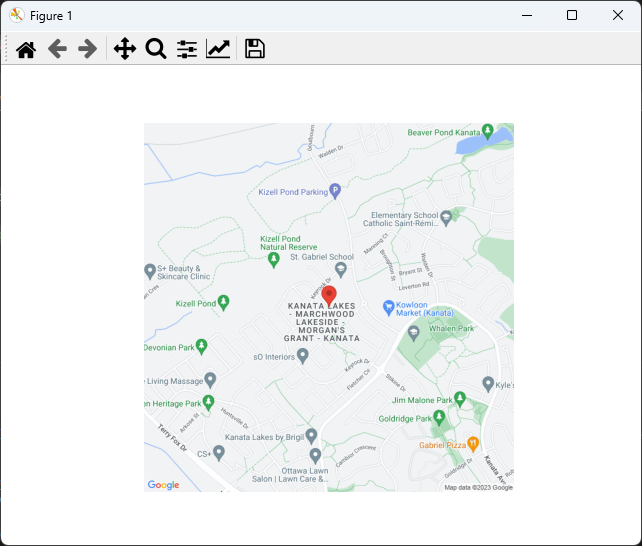Click Kizell Pond Natural Reserve marker
The image size is (642, 546).
[274, 259]
